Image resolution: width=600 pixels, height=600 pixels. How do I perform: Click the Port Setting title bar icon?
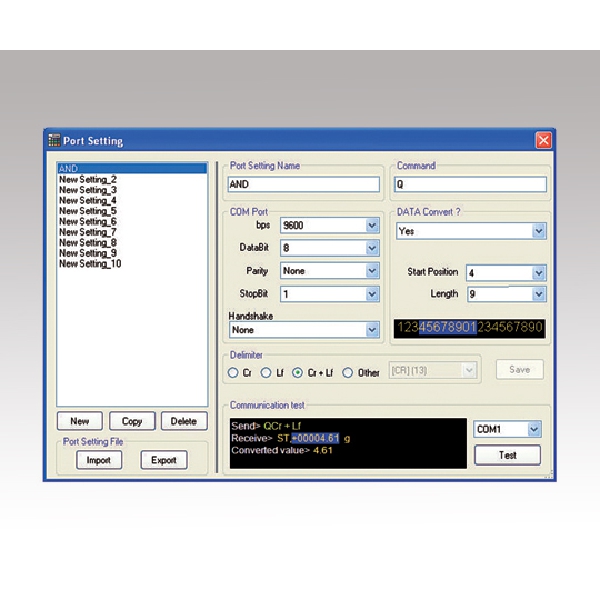pos(55,140)
